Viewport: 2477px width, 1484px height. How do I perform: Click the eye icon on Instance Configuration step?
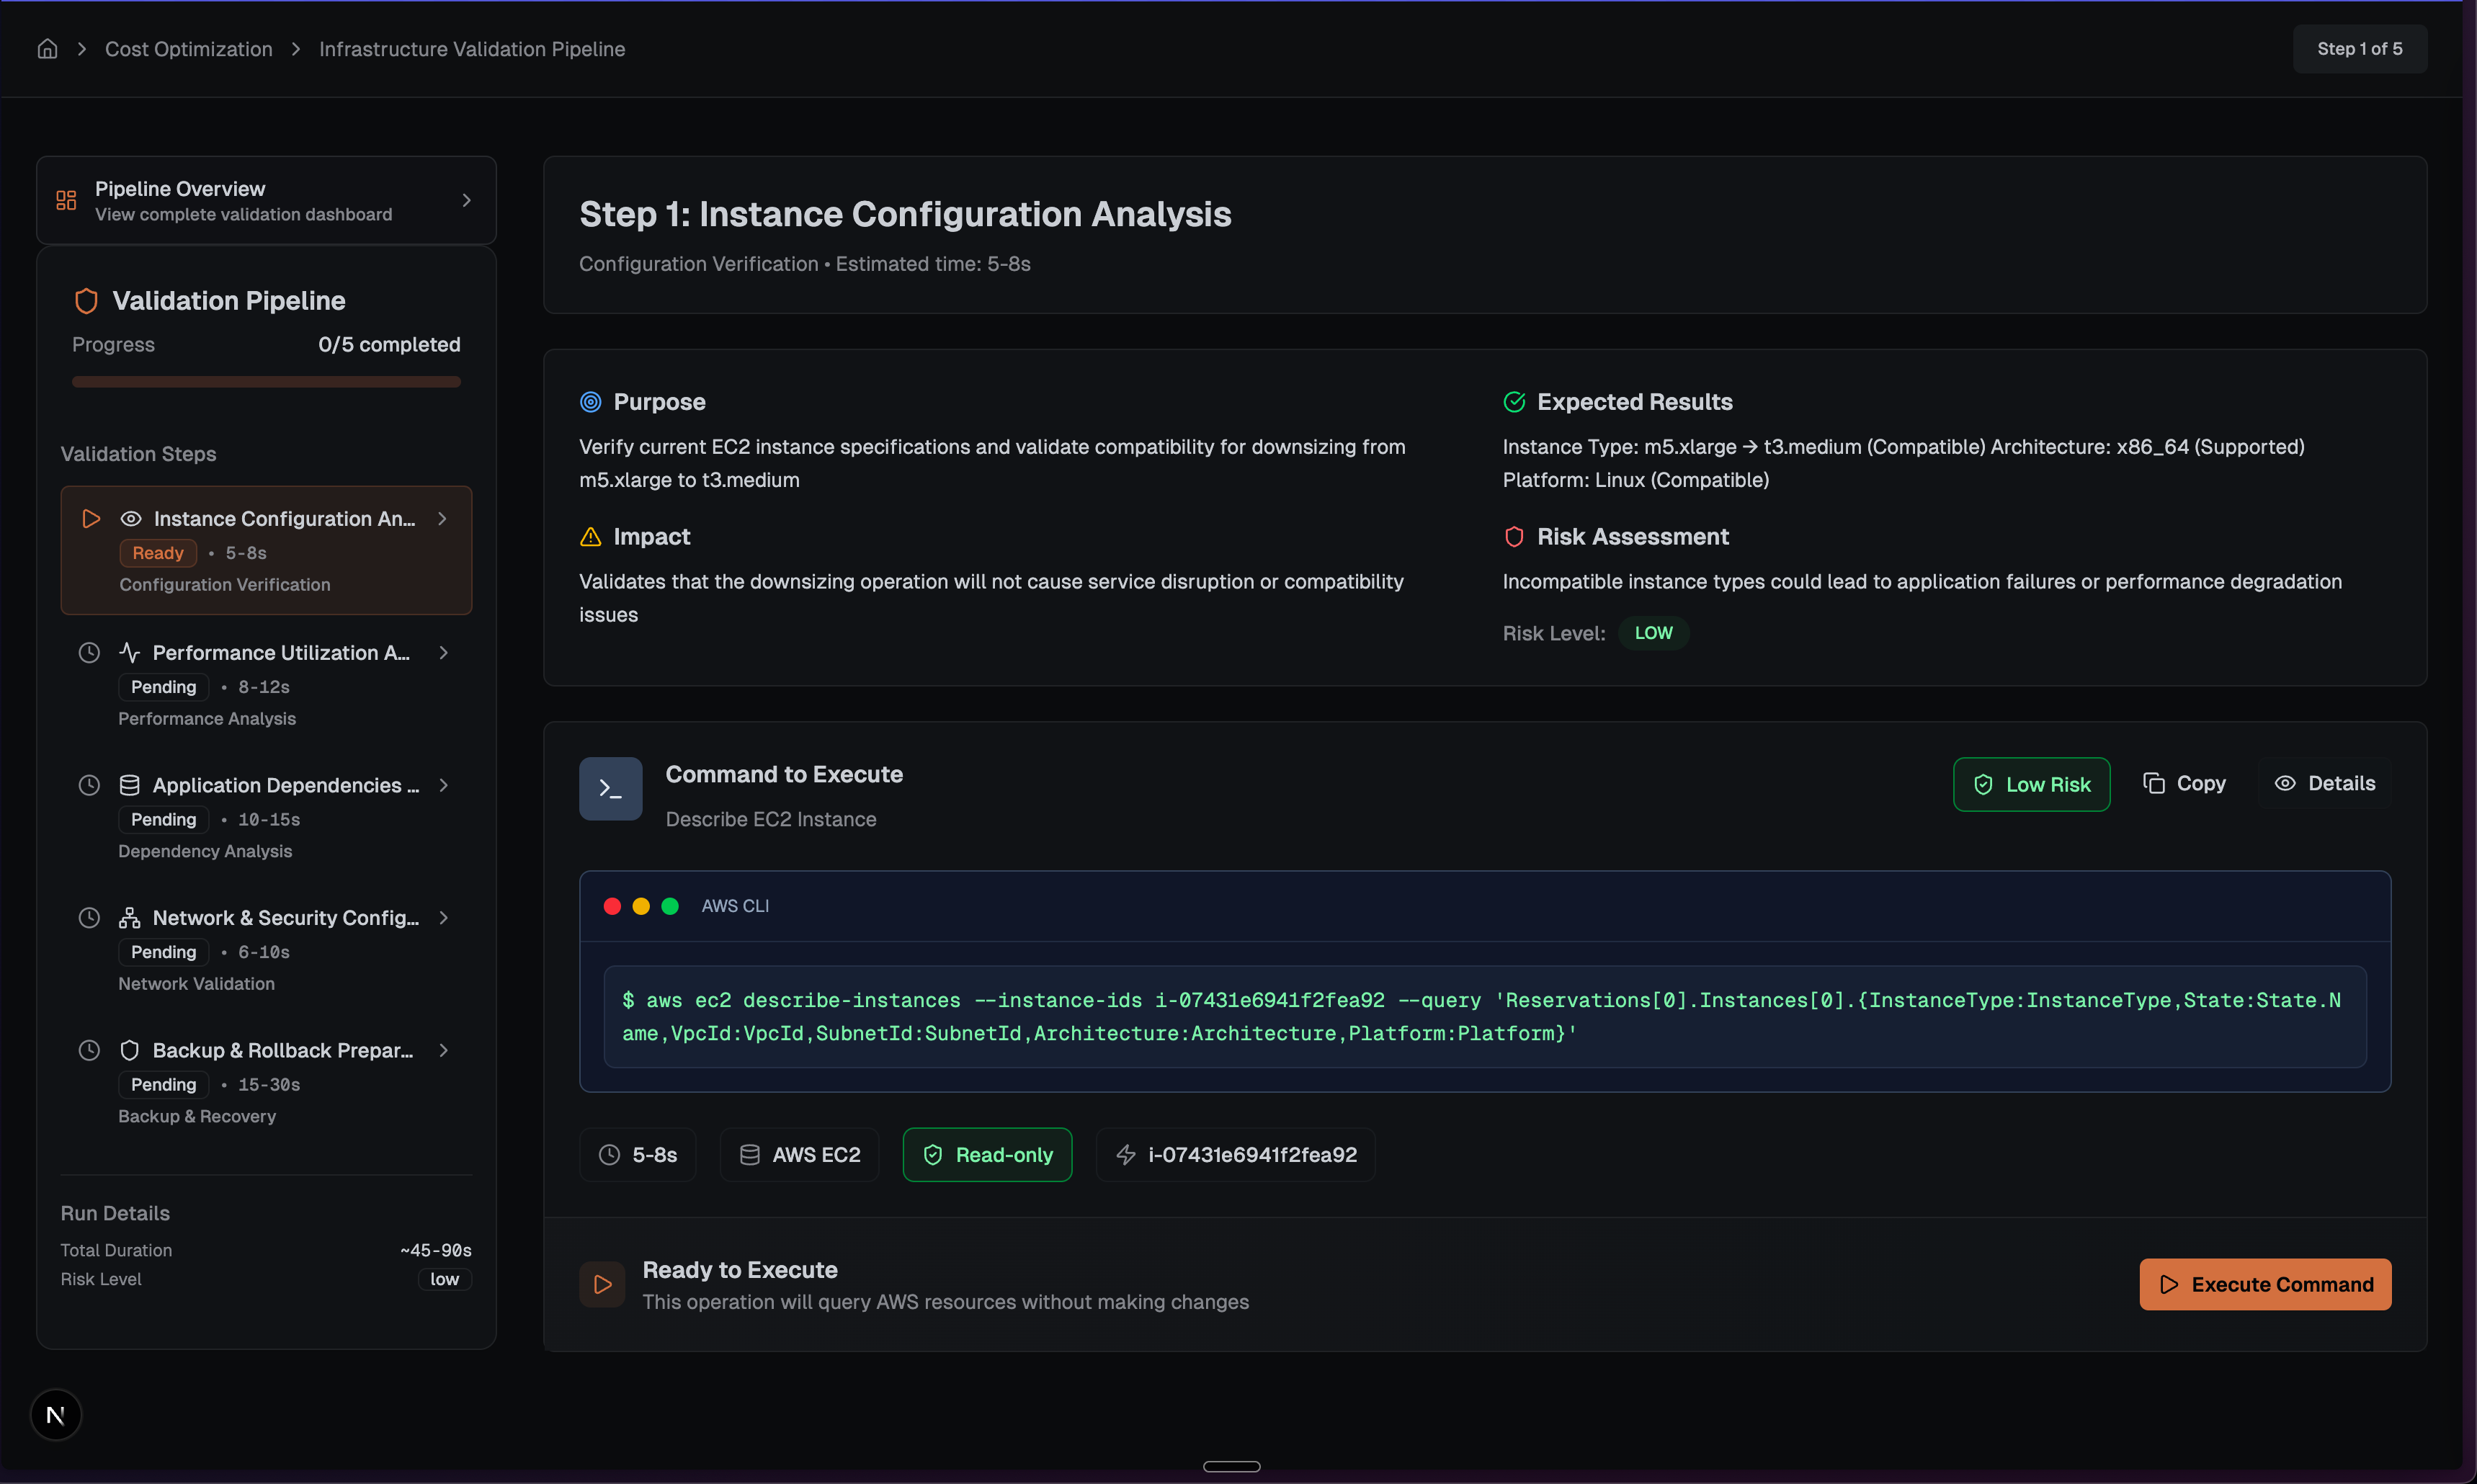[x=131, y=519]
